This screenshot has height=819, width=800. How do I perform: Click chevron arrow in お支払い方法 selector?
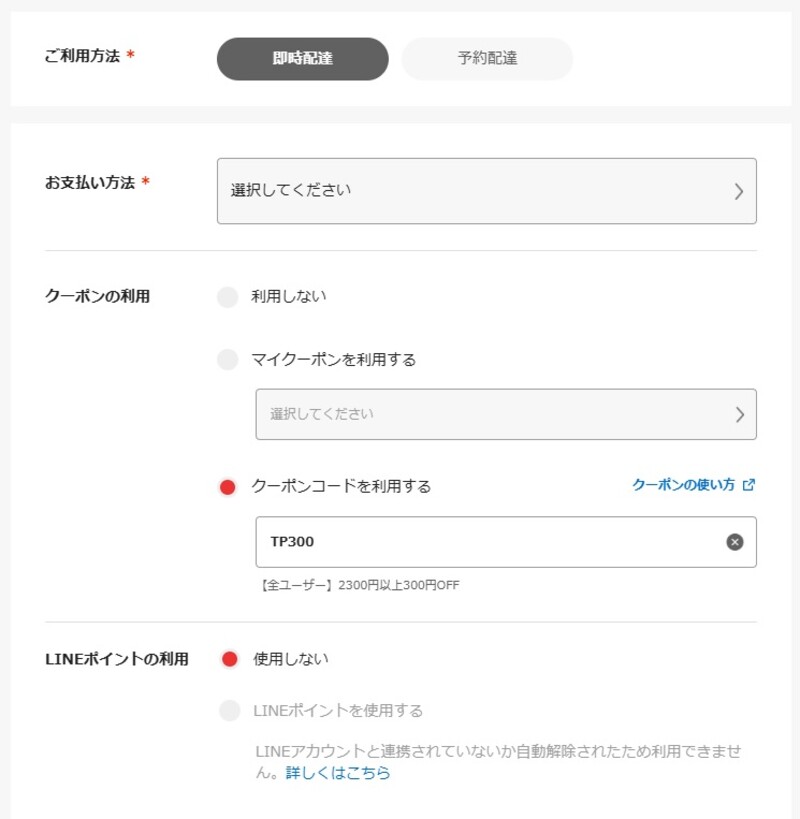pos(738,191)
